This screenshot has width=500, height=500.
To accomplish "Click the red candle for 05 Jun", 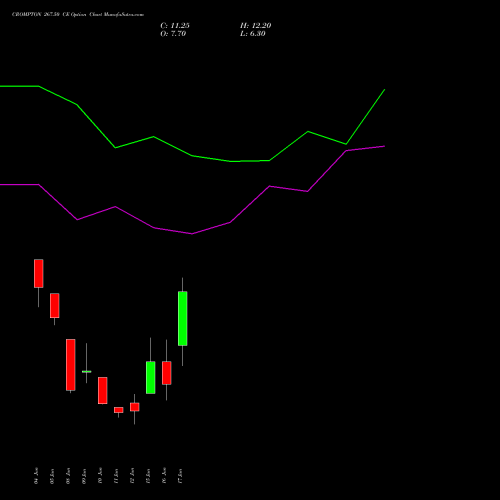I will pyautogui.click(x=55, y=305).
